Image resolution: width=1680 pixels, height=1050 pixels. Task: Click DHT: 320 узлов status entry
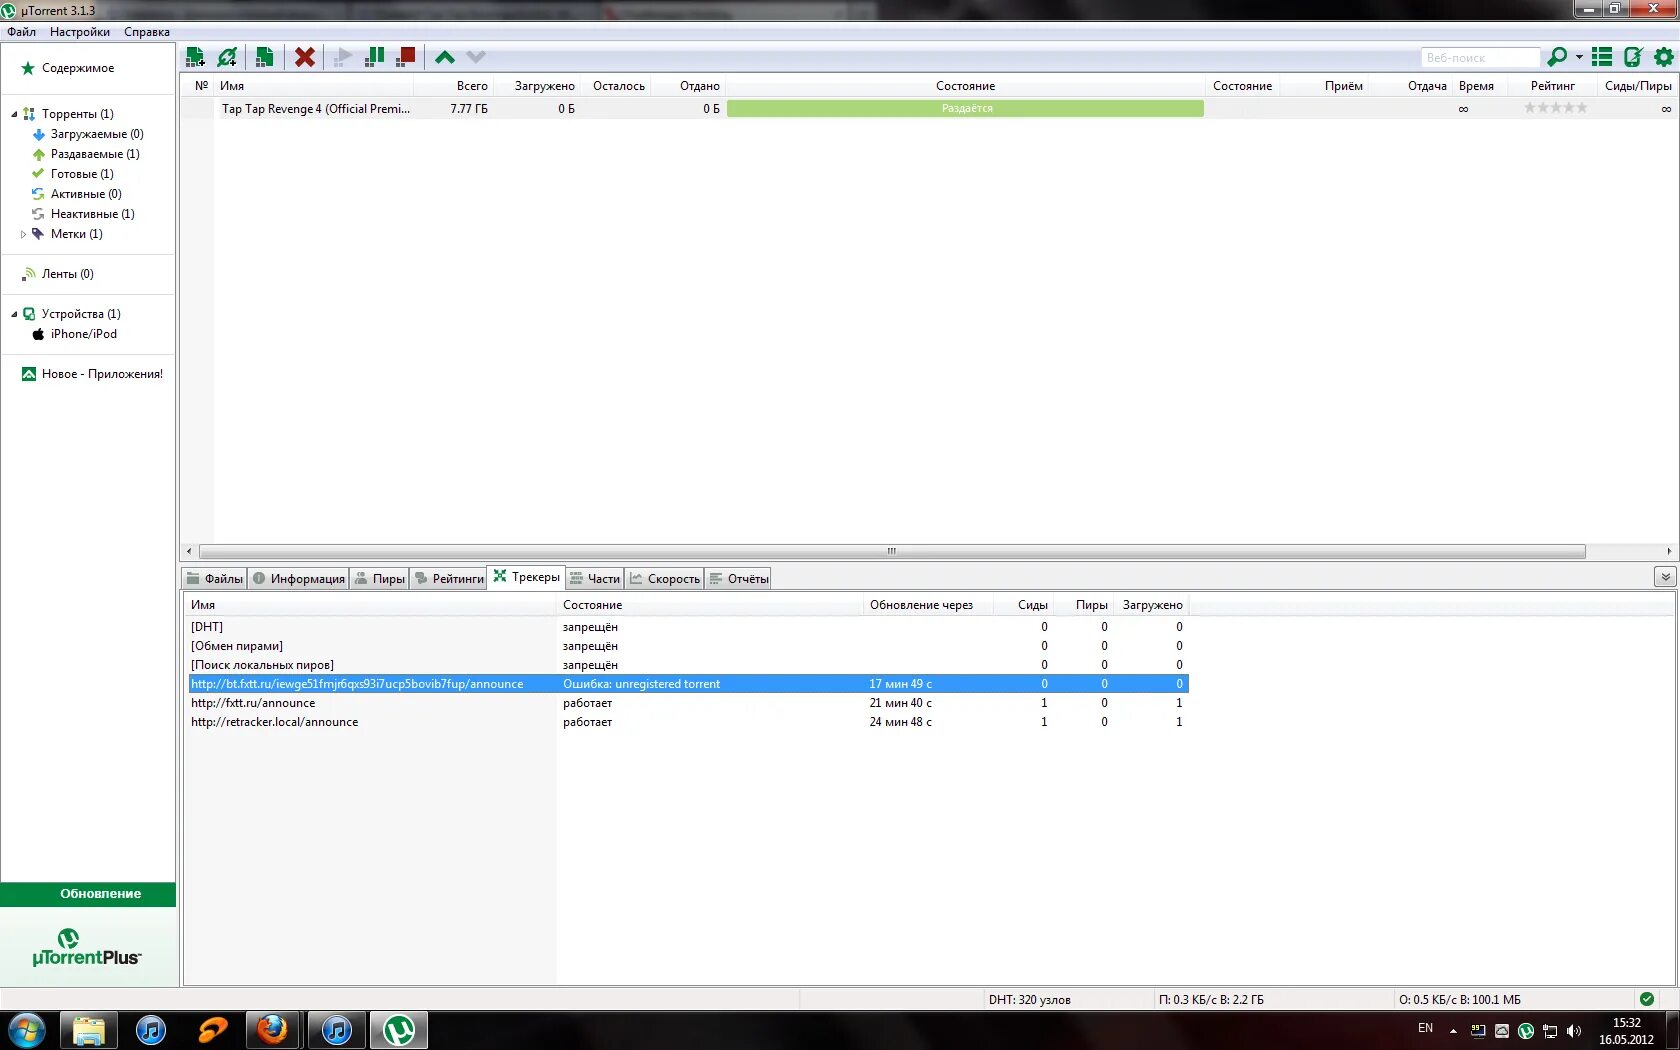point(1029,1000)
